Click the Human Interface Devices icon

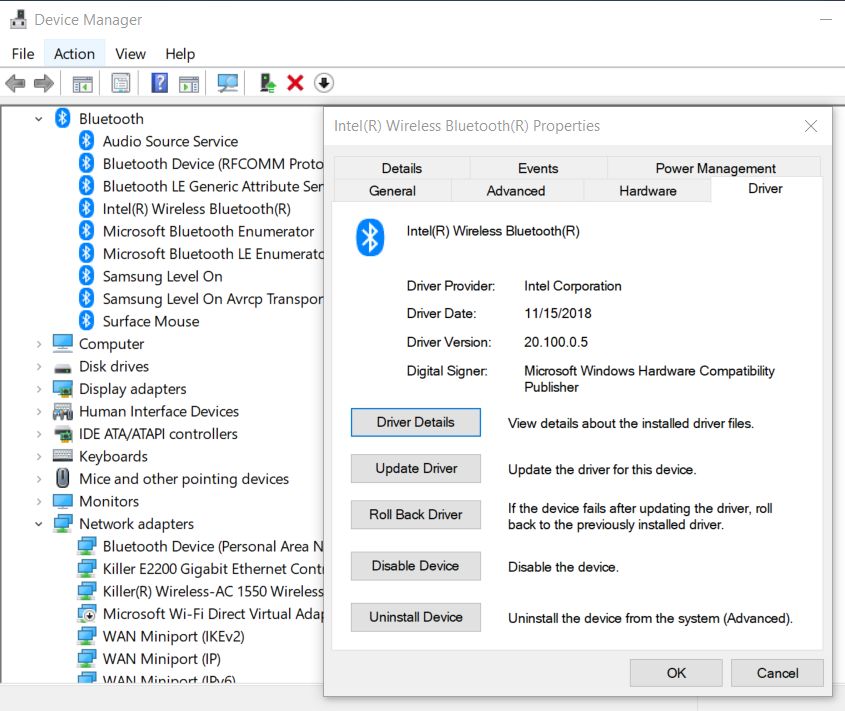[63, 412]
